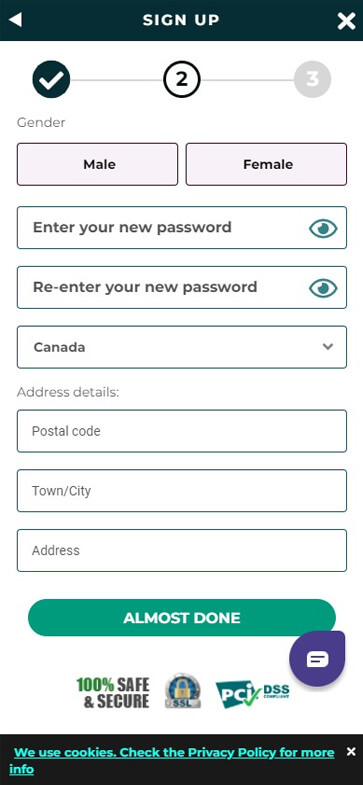The width and height of the screenshot is (363, 785).
Task: Click the completed step one checkmark
Action: pos(51,79)
